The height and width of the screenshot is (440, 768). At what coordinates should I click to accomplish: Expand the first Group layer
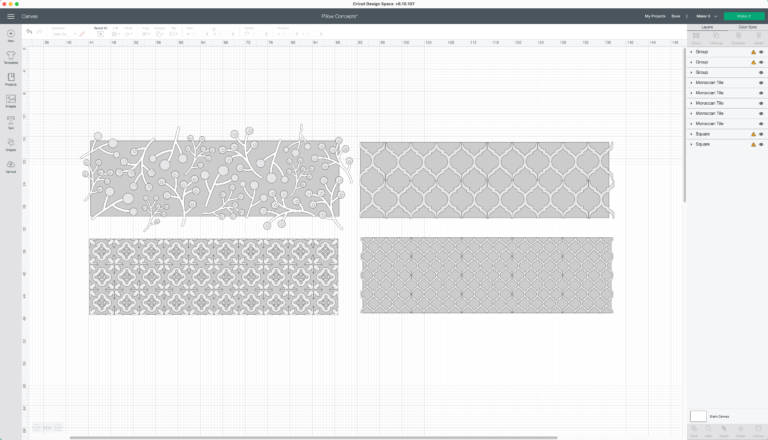(x=691, y=51)
